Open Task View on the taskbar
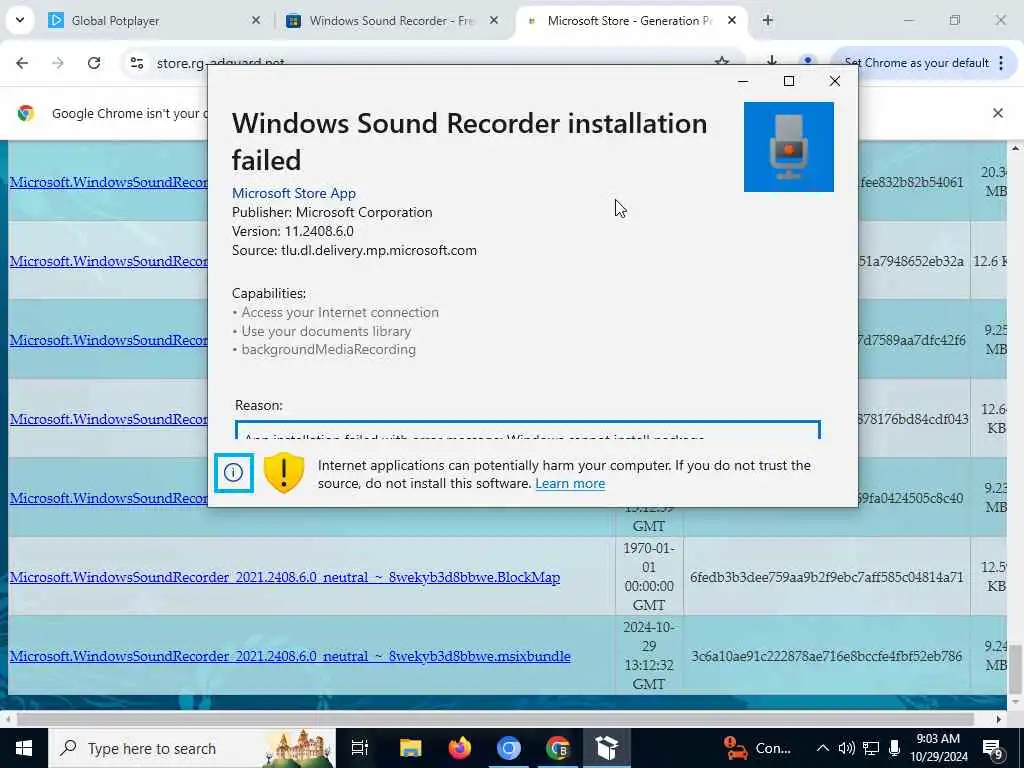The image size is (1024, 768). coord(360,748)
